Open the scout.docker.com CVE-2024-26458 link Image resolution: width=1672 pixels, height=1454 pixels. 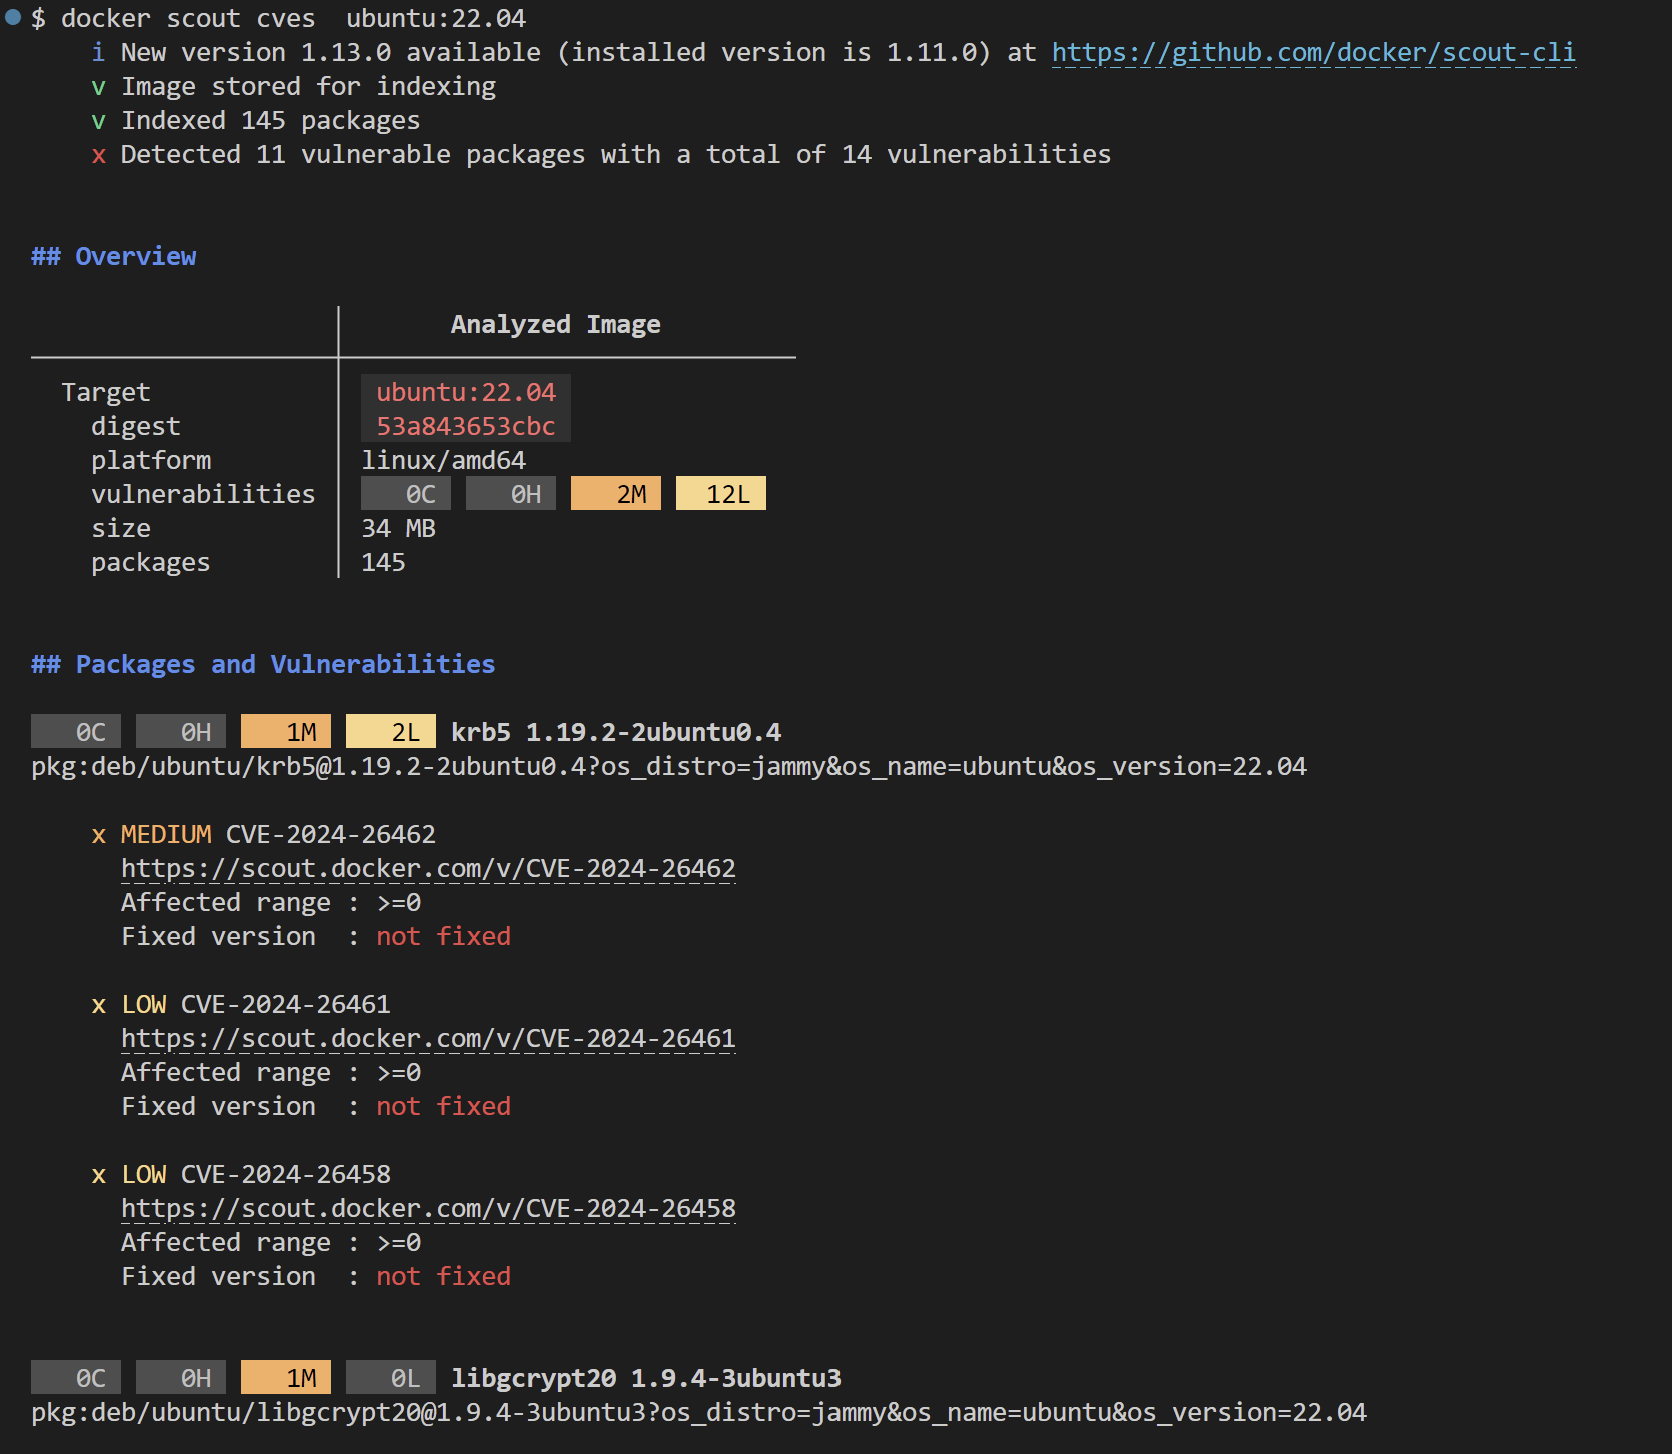pos(428,1208)
